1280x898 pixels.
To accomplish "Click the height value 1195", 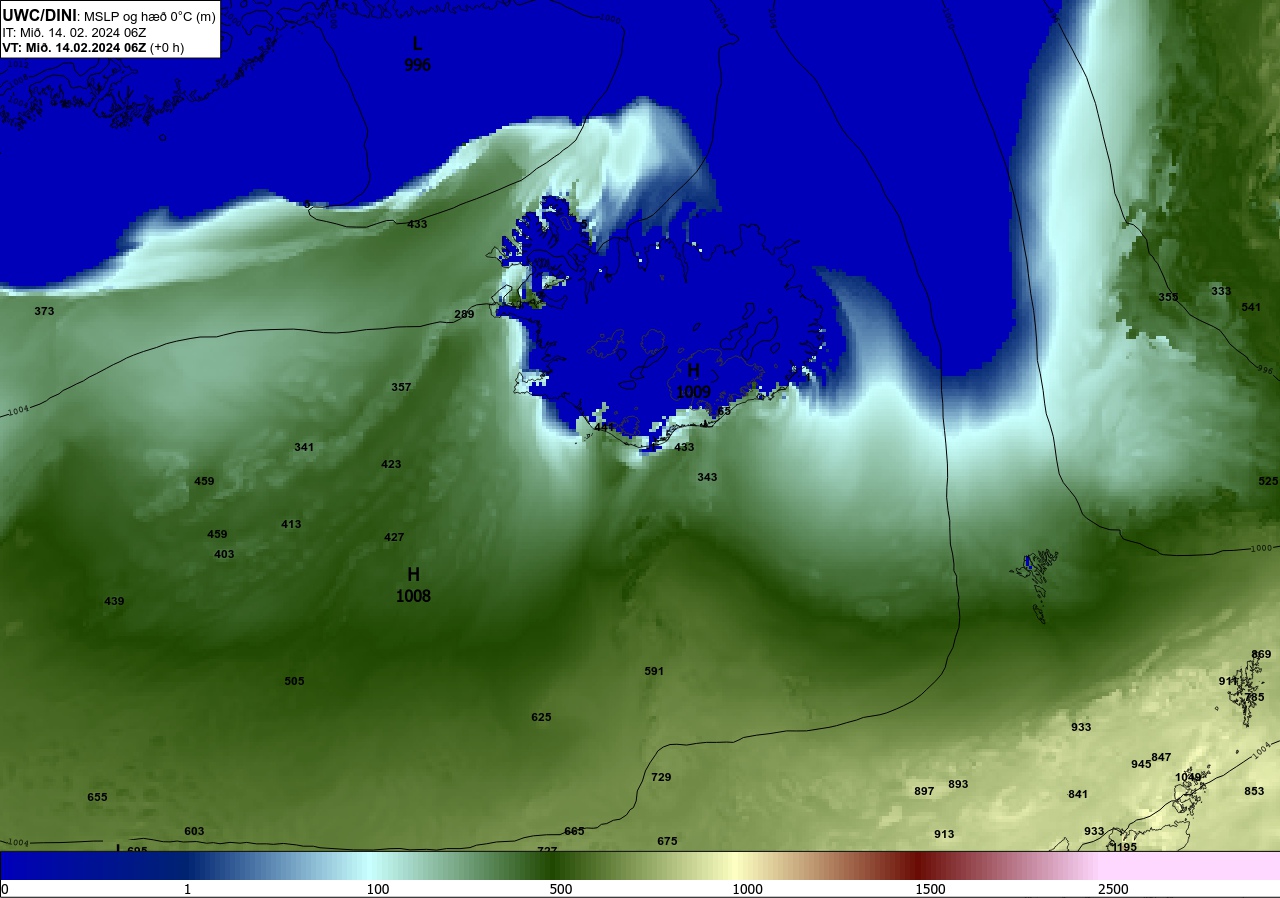I will click(1123, 847).
